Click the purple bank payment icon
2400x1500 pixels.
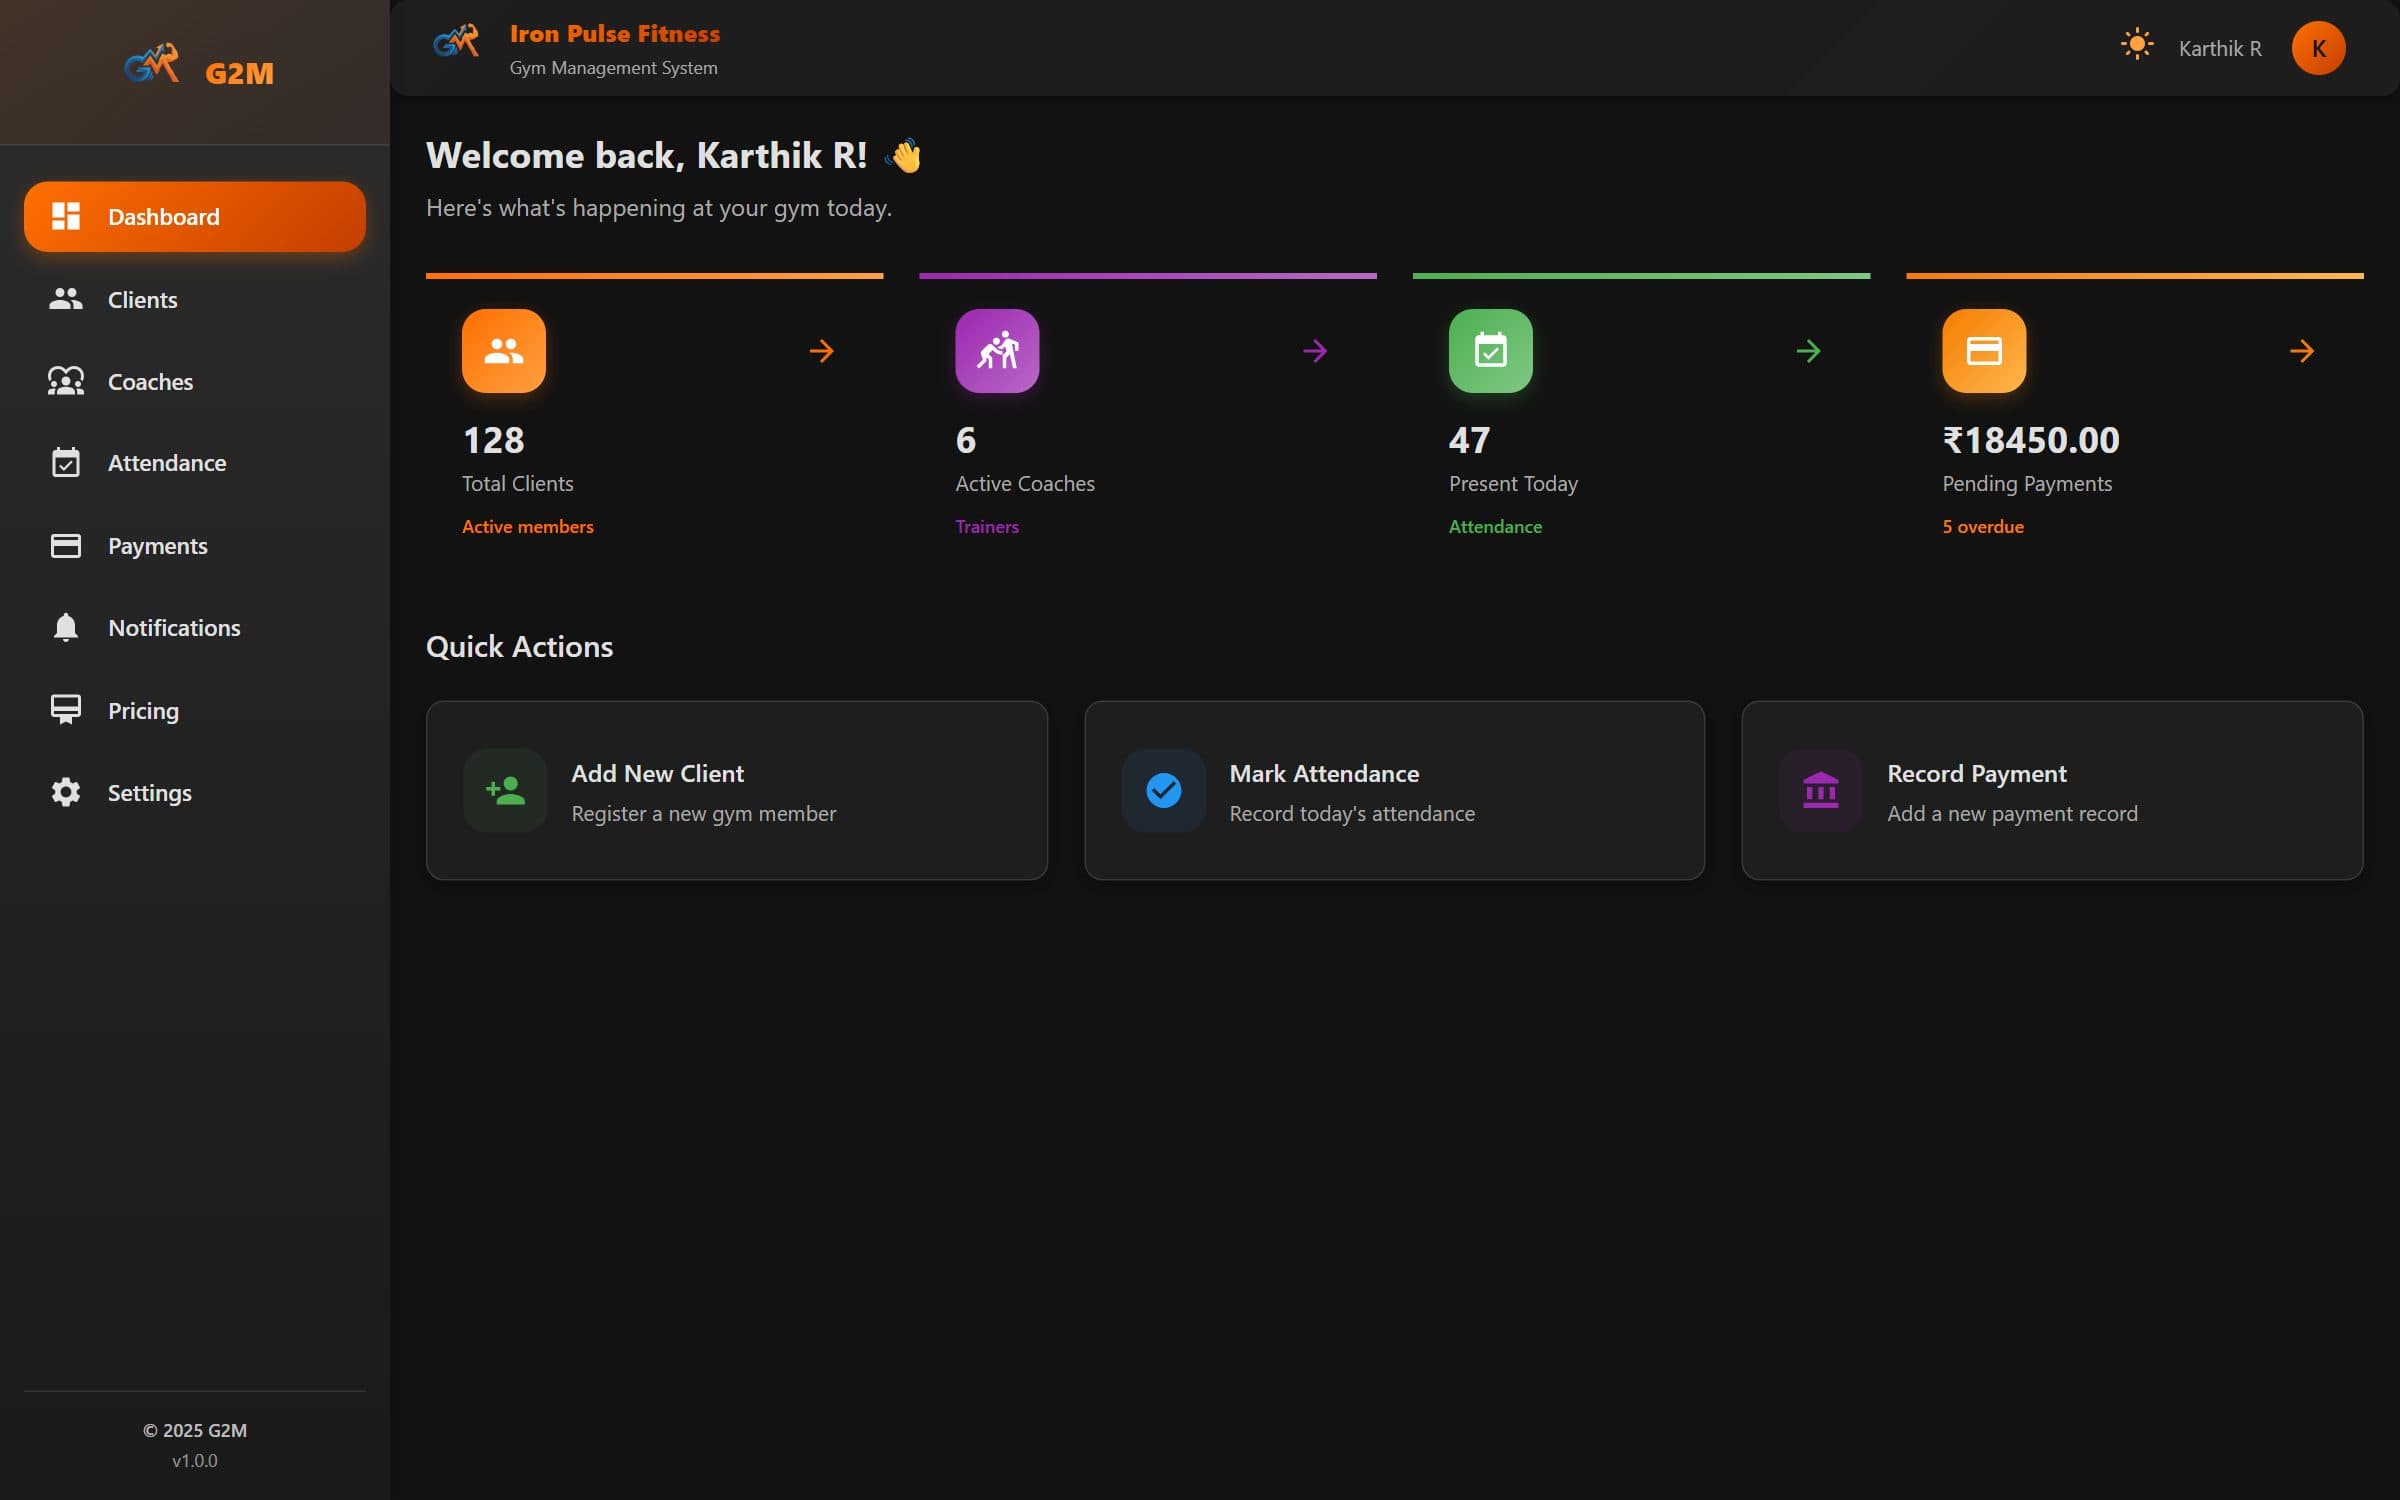1820,790
